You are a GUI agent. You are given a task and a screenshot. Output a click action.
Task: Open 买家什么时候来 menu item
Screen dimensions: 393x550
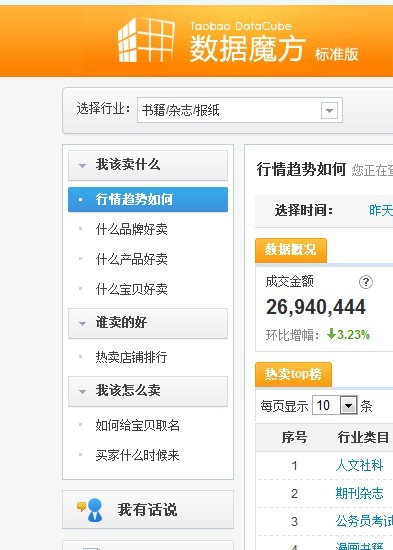tap(138, 455)
